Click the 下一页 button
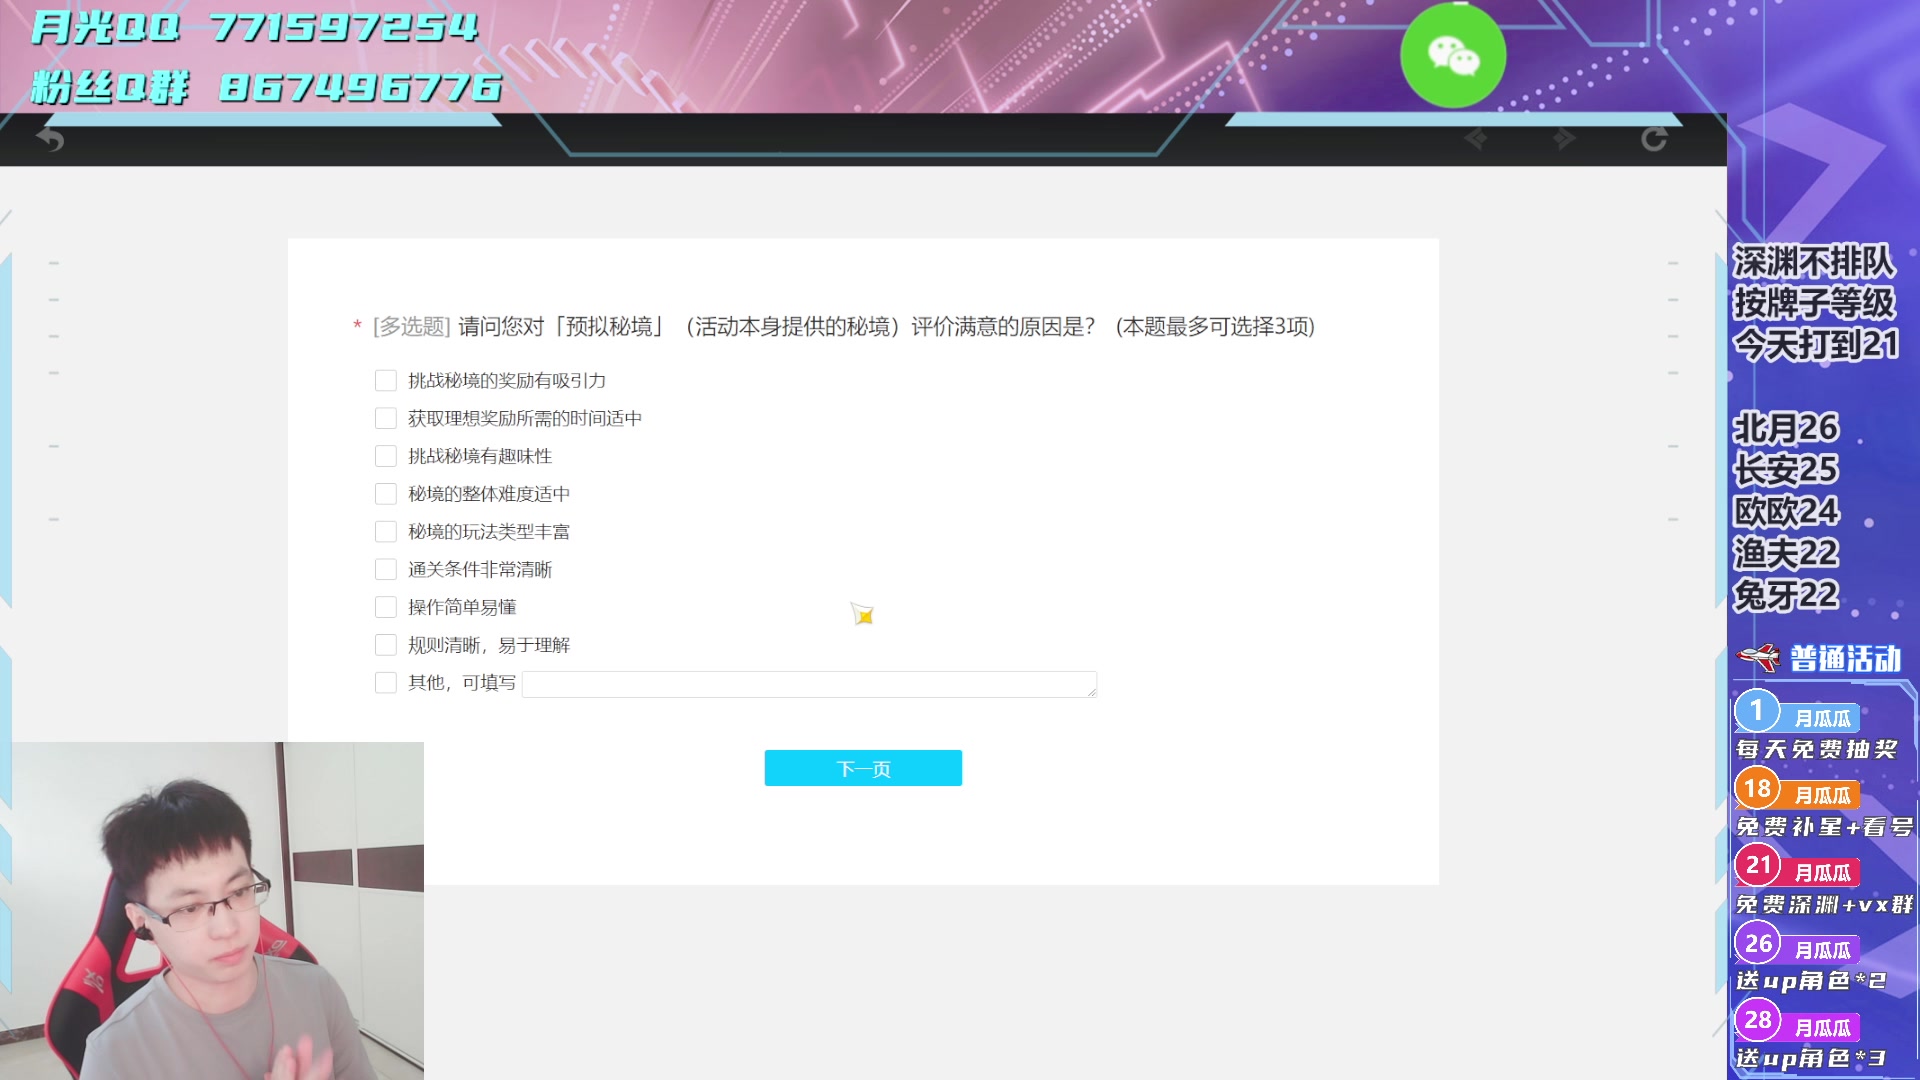Image resolution: width=1920 pixels, height=1080 pixels. [863, 768]
